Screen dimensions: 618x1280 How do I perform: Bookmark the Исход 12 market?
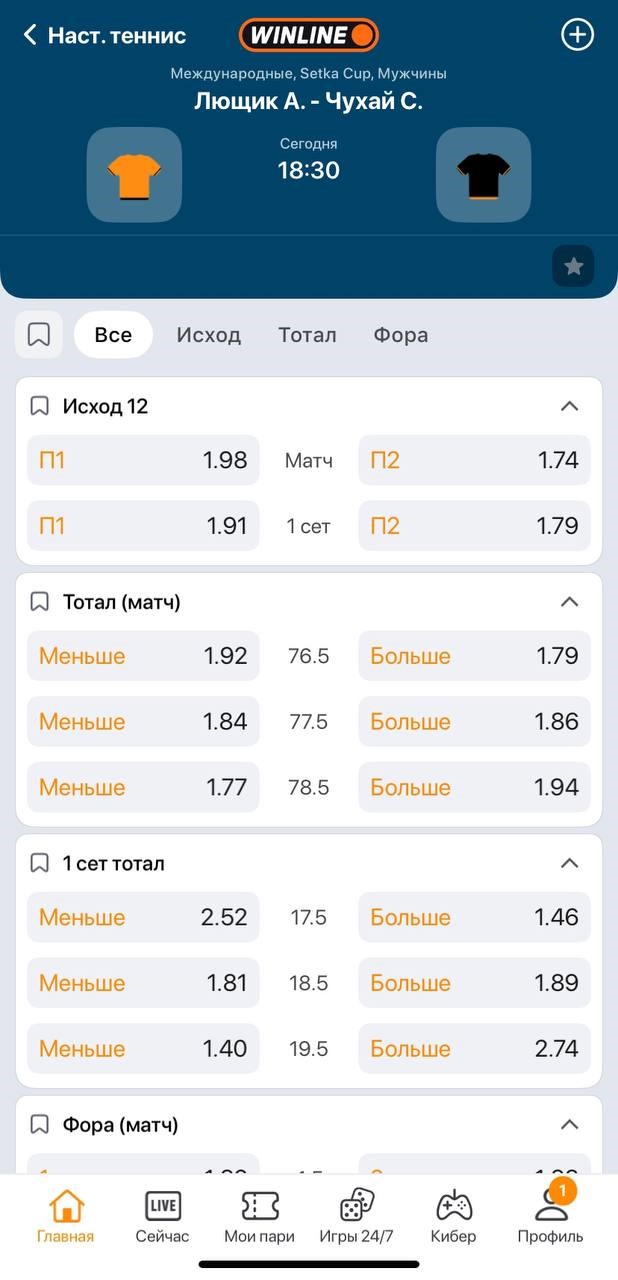click(39, 406)
